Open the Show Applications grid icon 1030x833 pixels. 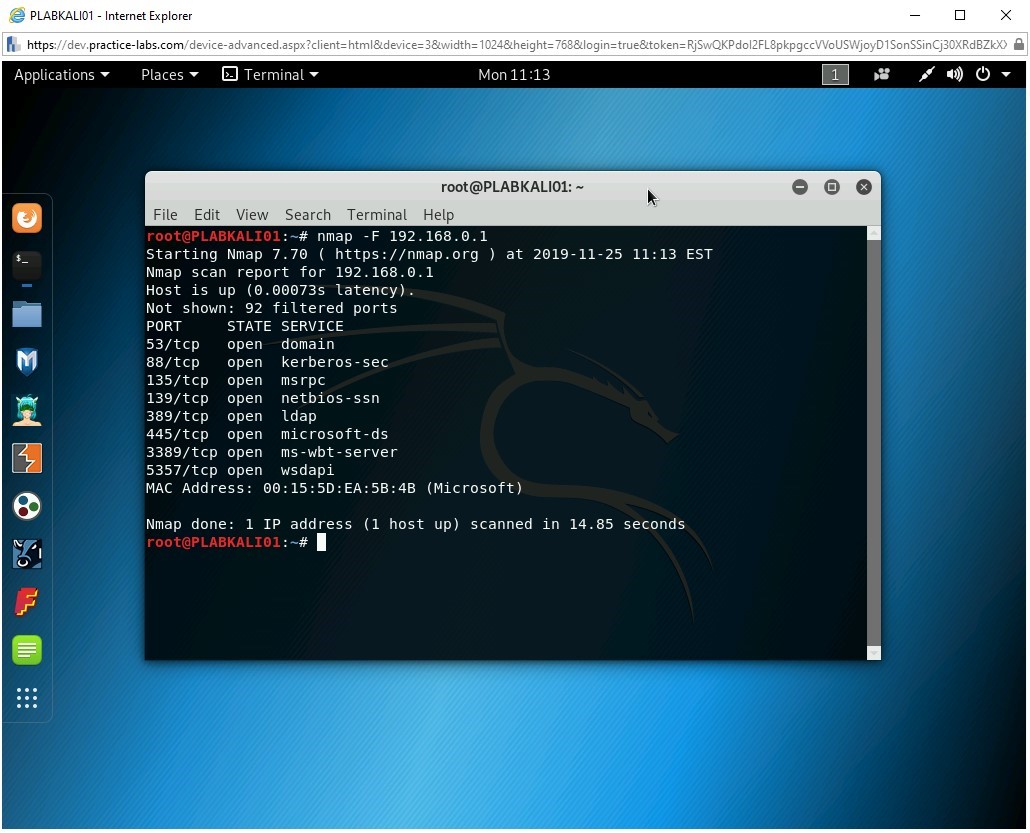27,698
